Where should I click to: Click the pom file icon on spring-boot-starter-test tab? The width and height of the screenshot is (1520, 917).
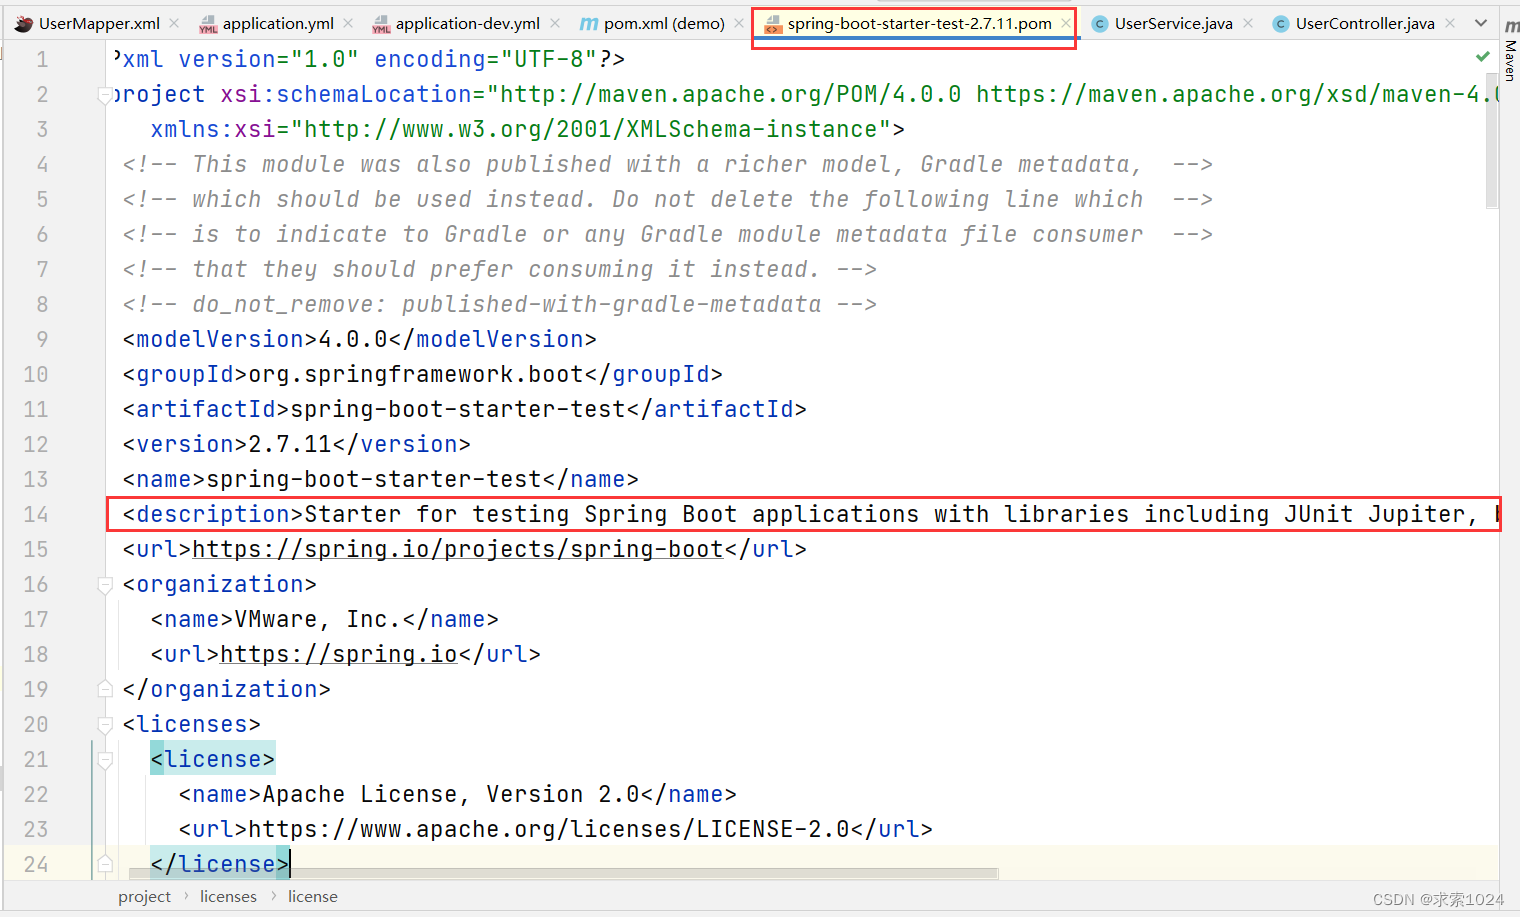(x=773, y=24)
